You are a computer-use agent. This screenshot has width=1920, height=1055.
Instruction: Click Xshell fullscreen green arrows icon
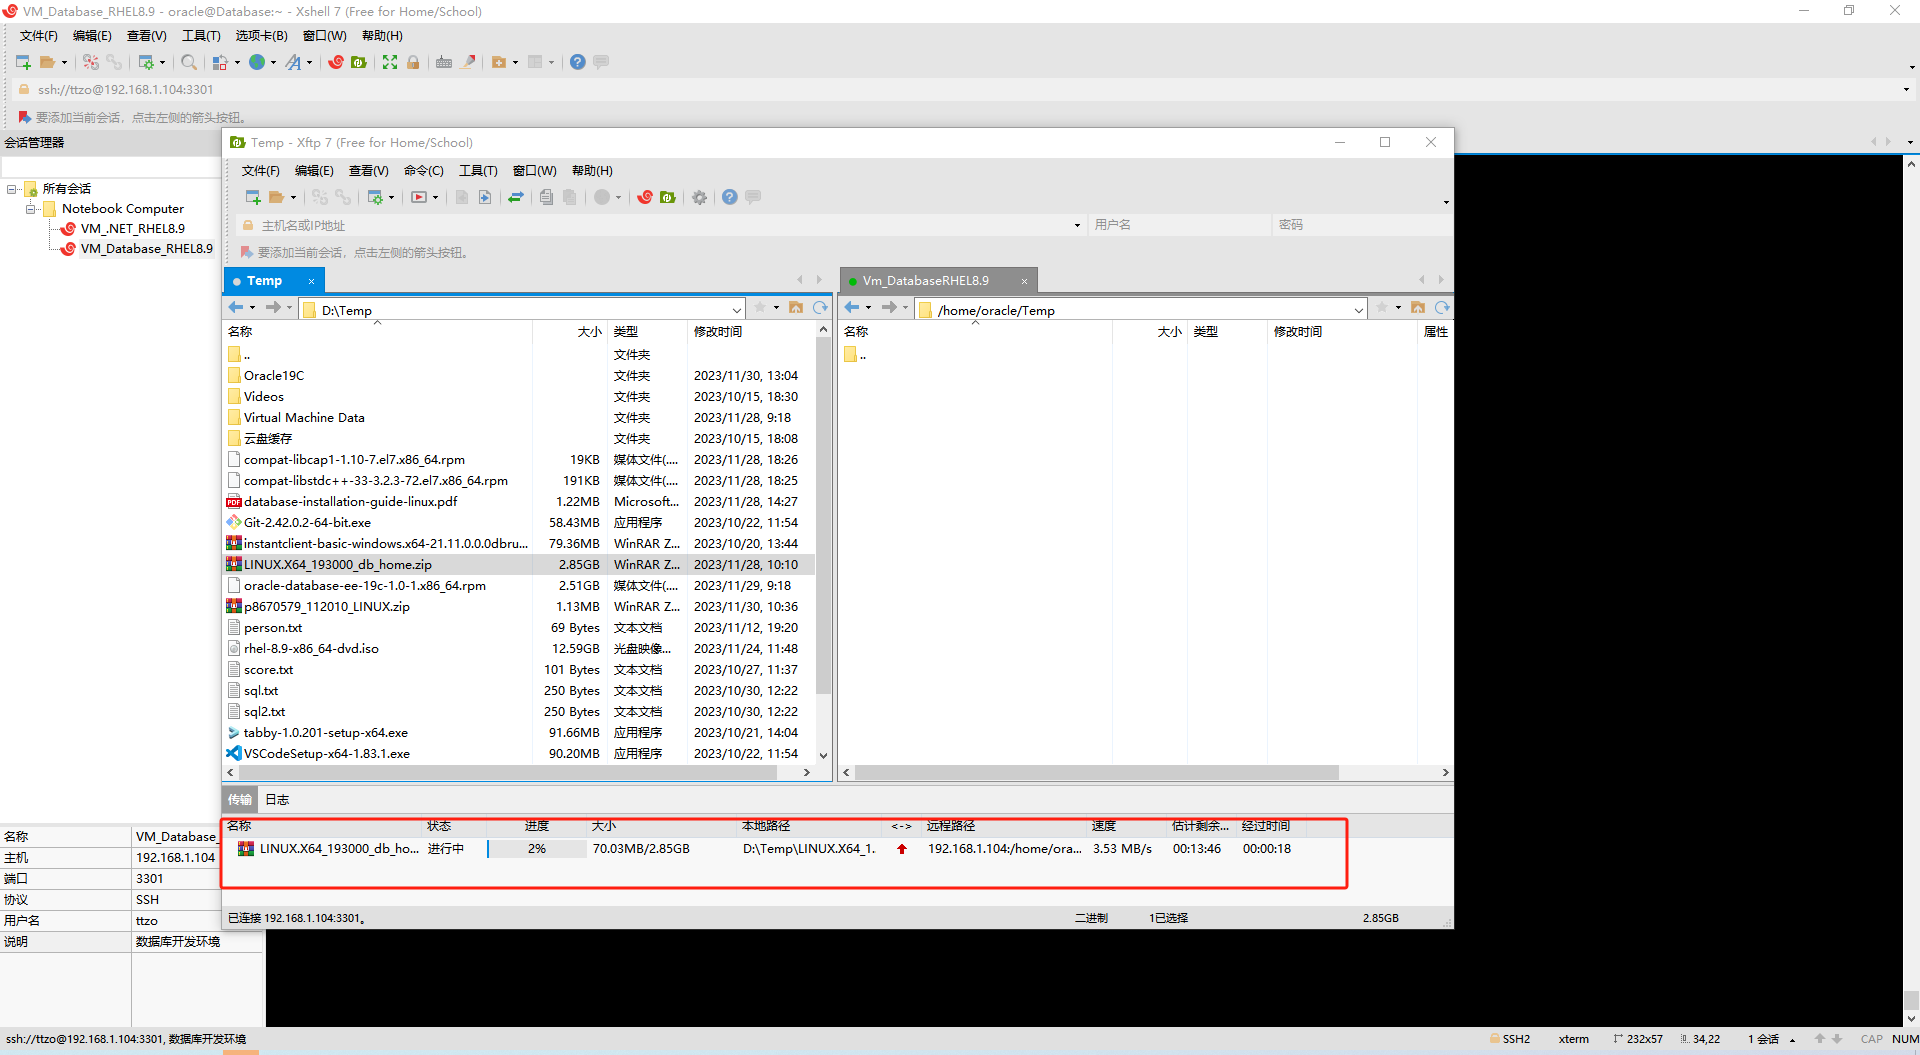point(390,62)
